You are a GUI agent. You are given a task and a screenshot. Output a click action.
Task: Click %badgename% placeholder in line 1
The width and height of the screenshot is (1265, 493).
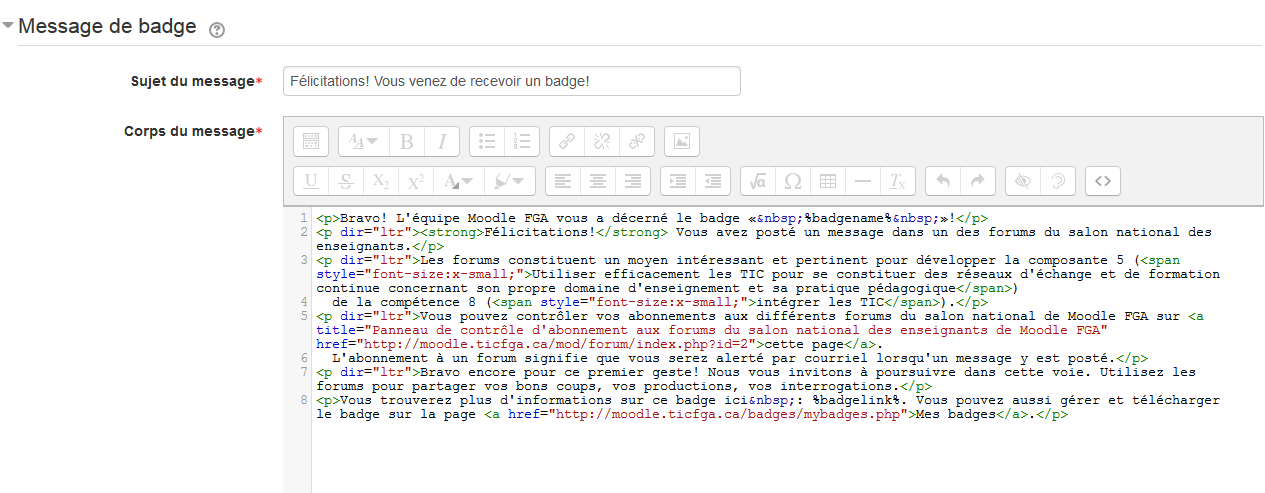pyautogui.click(x=844, y=218)
